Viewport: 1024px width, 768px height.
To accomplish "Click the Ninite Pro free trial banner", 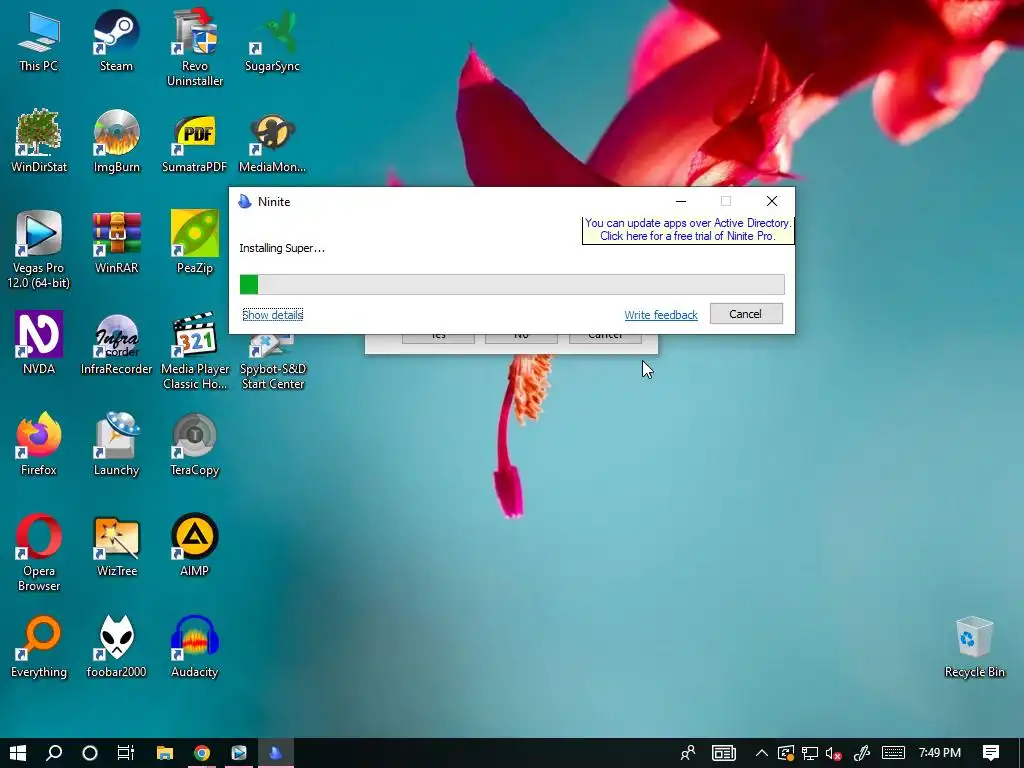I will point(688,230).
